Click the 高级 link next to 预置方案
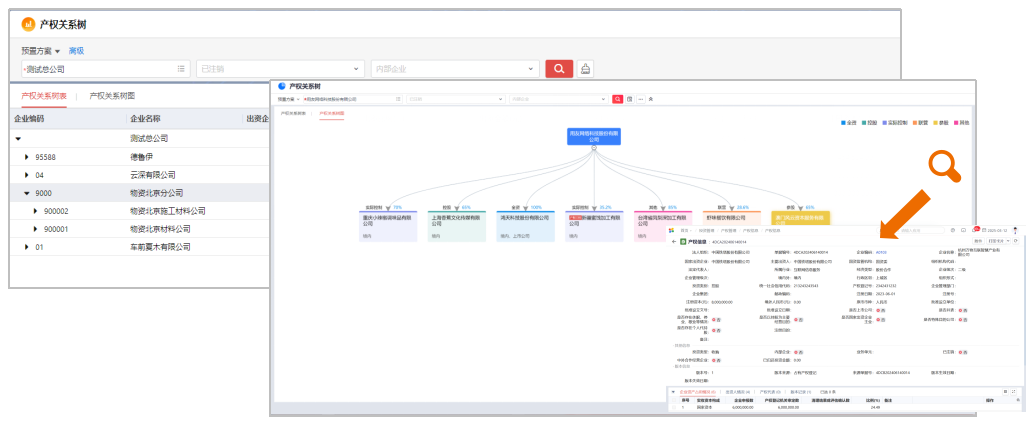1036x426 pixels. point(77,51)
